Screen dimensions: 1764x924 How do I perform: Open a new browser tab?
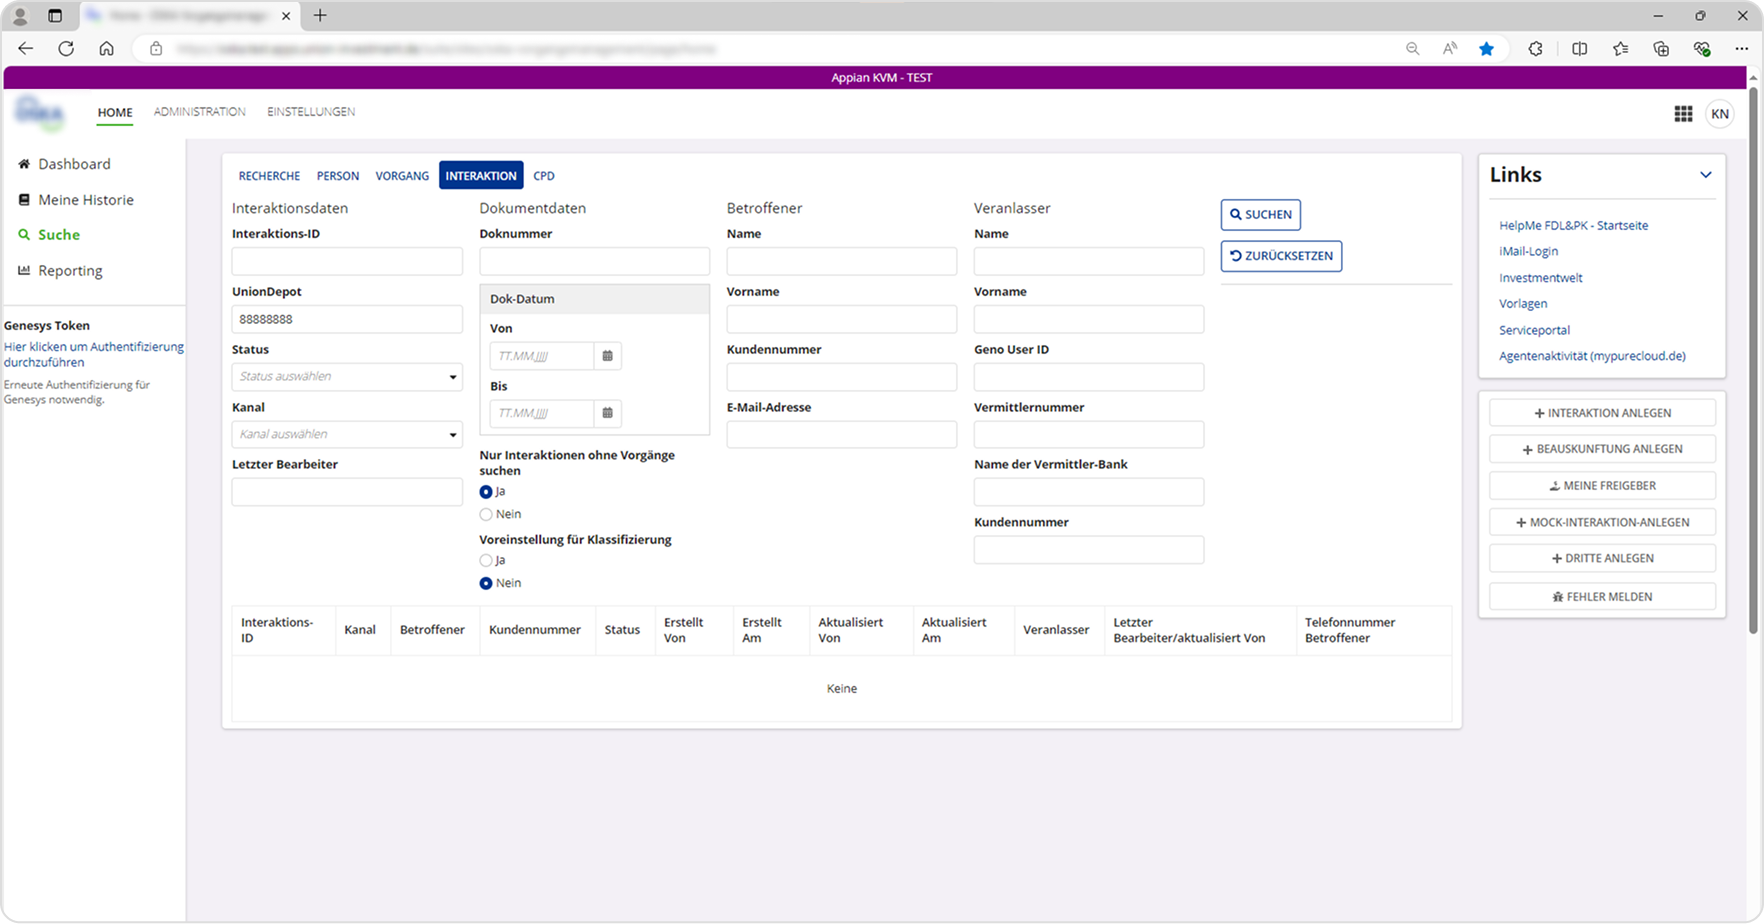(320, 15)
